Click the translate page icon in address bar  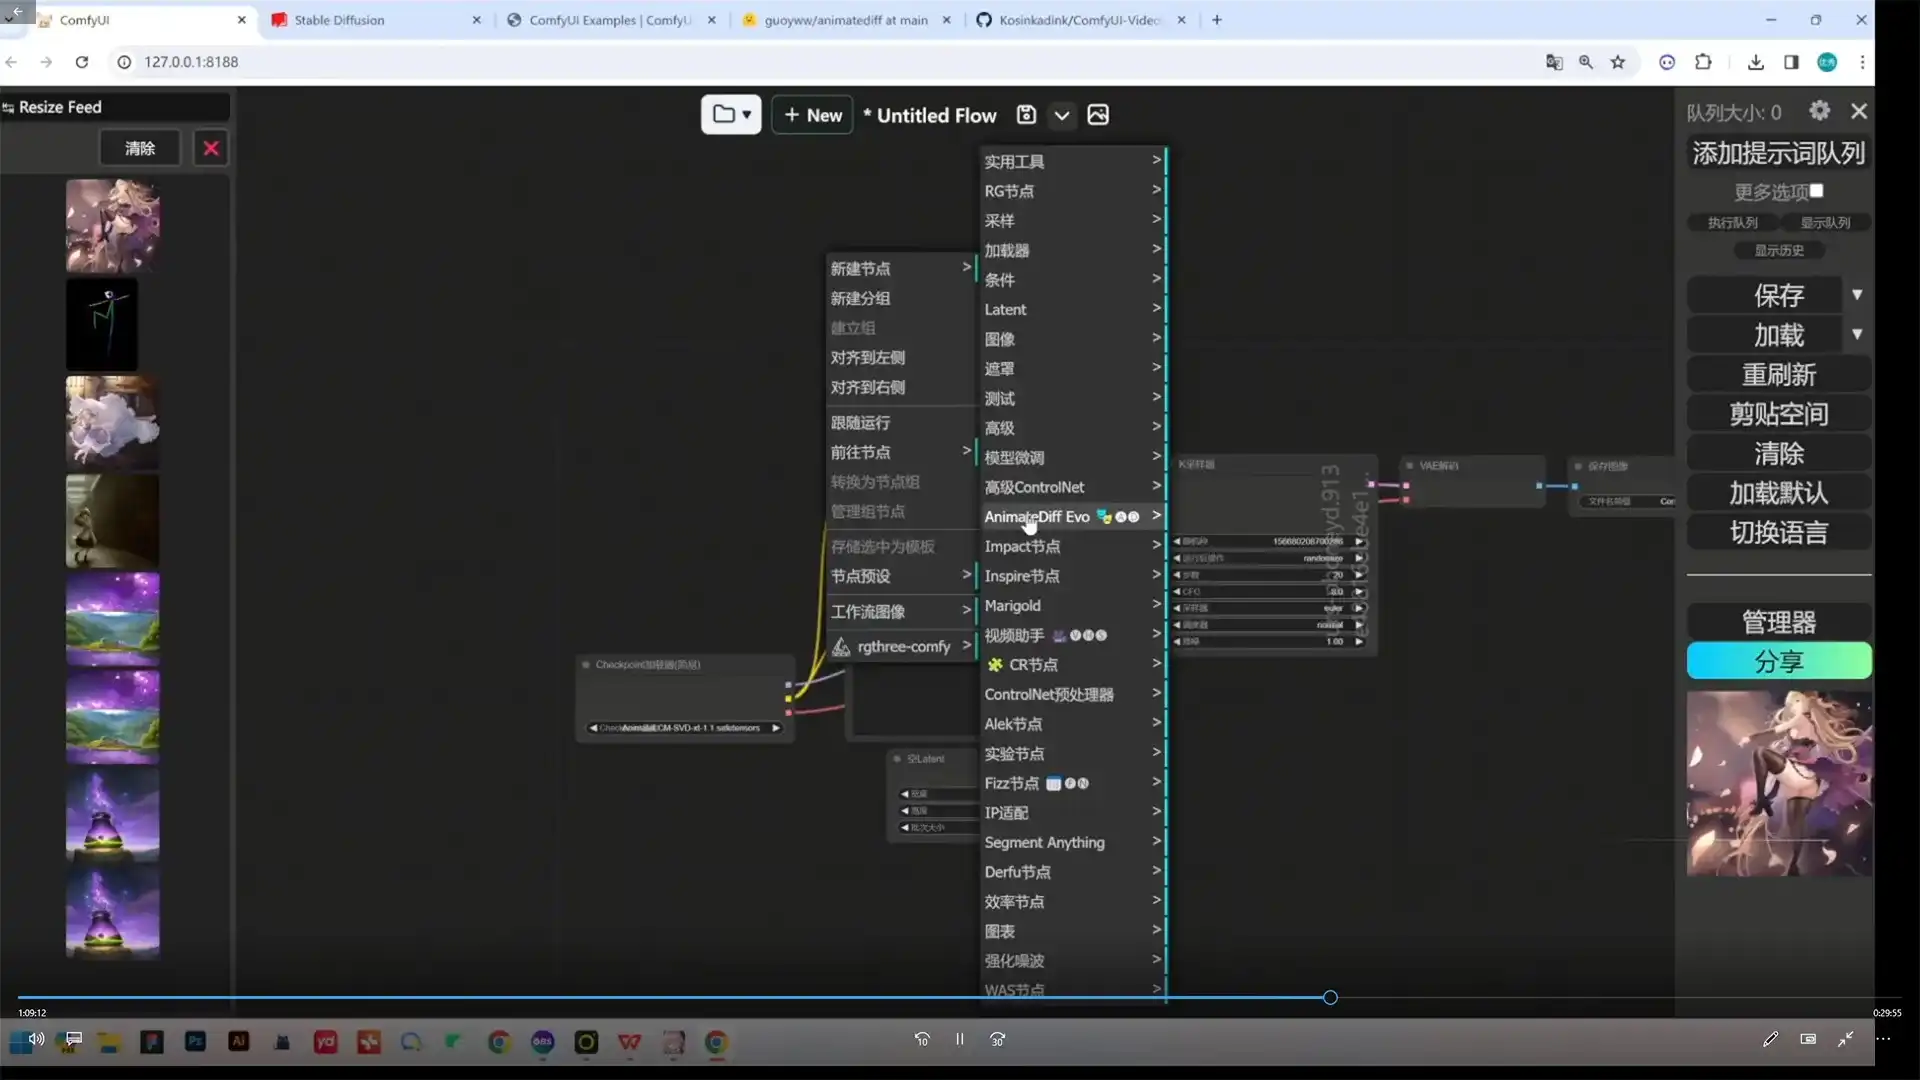[x=1554, y=62]
